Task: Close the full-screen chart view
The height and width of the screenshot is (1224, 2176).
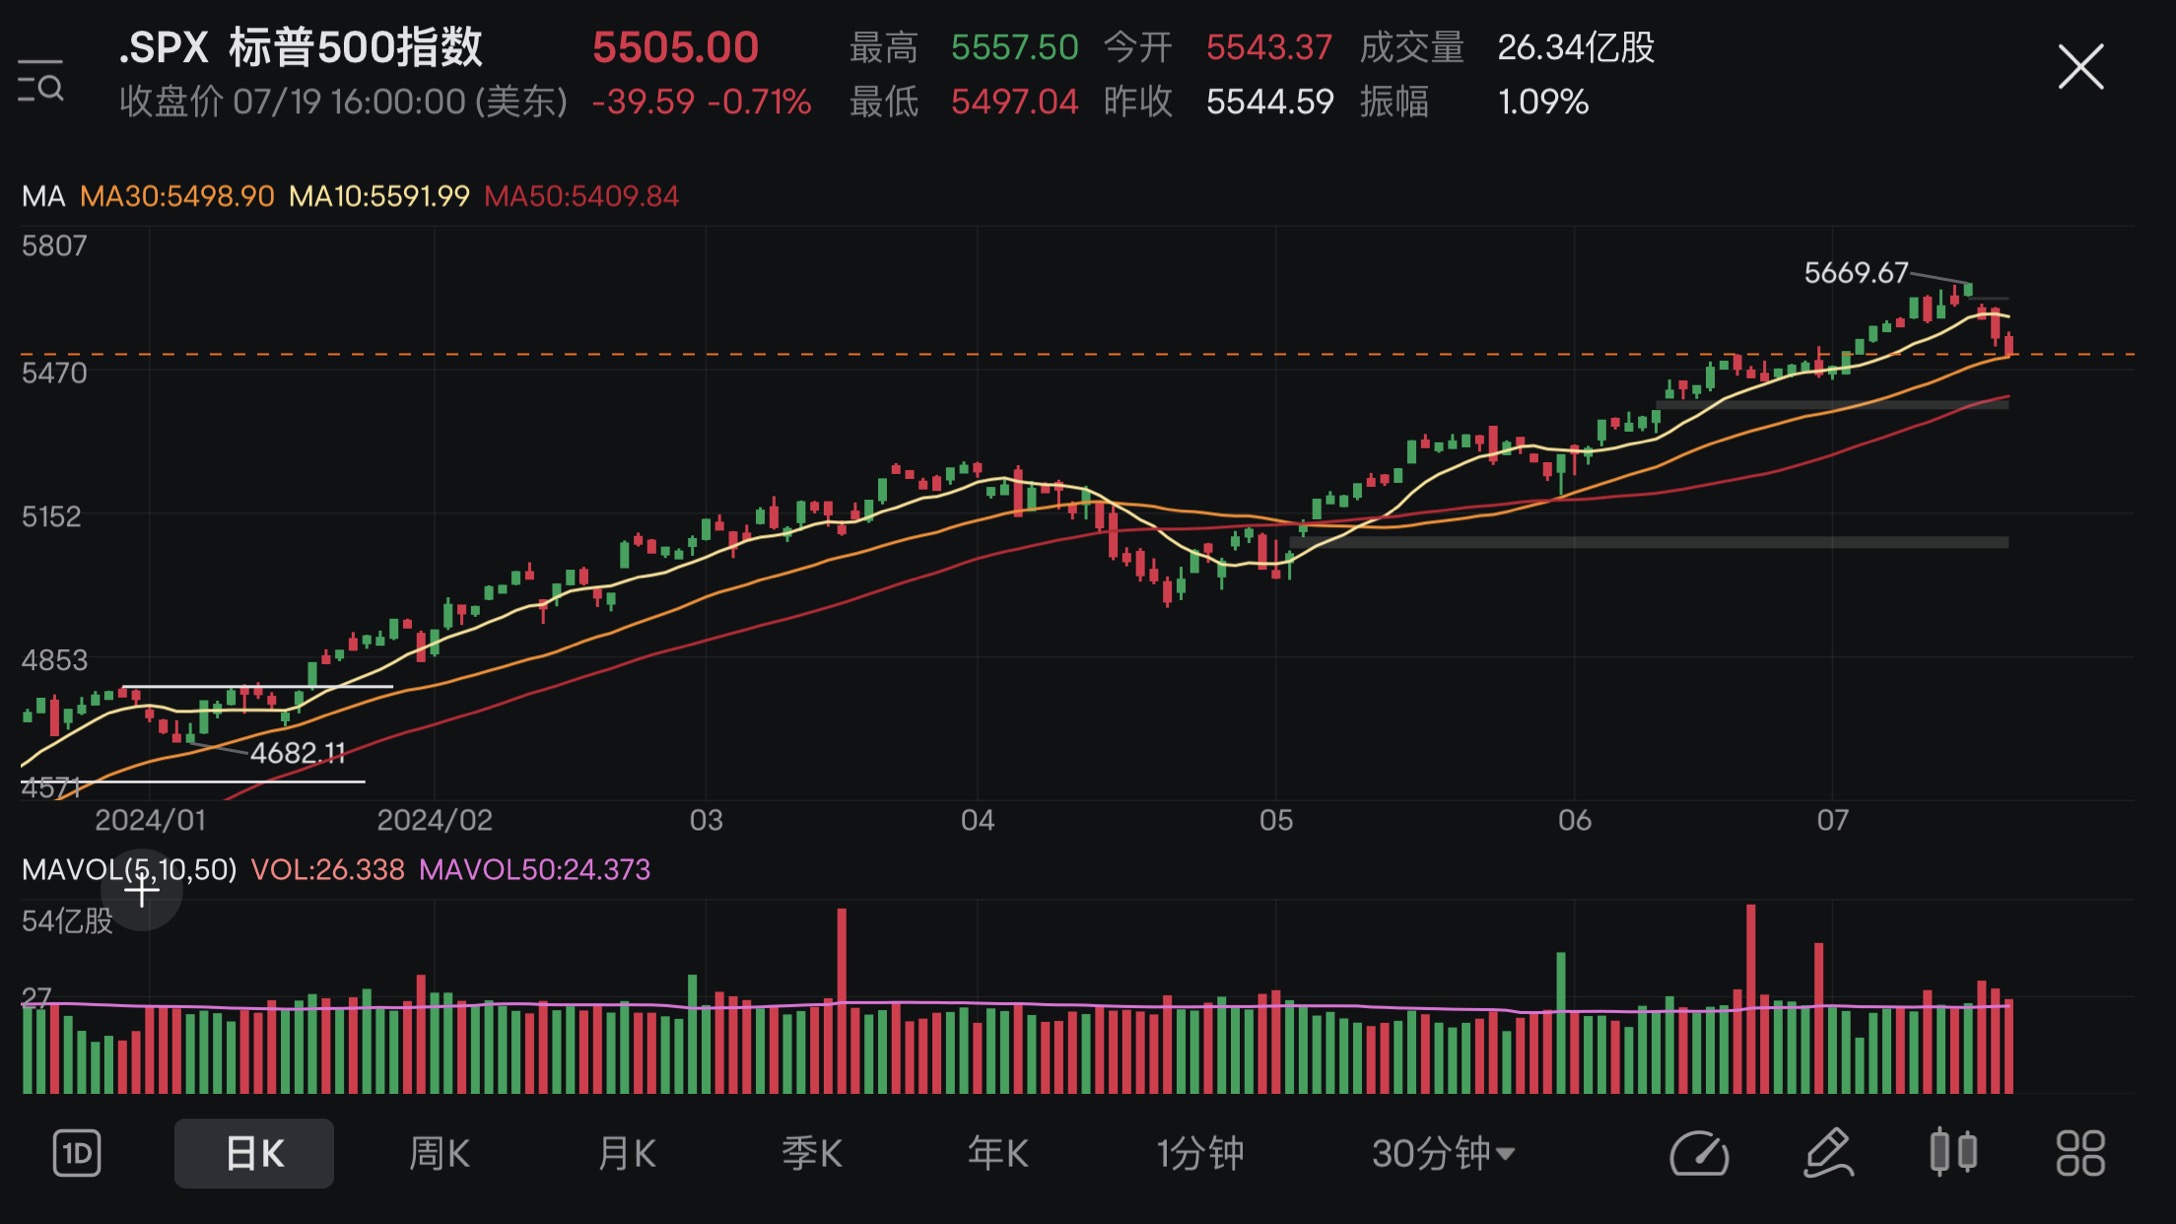Action: pos(2081,67)
